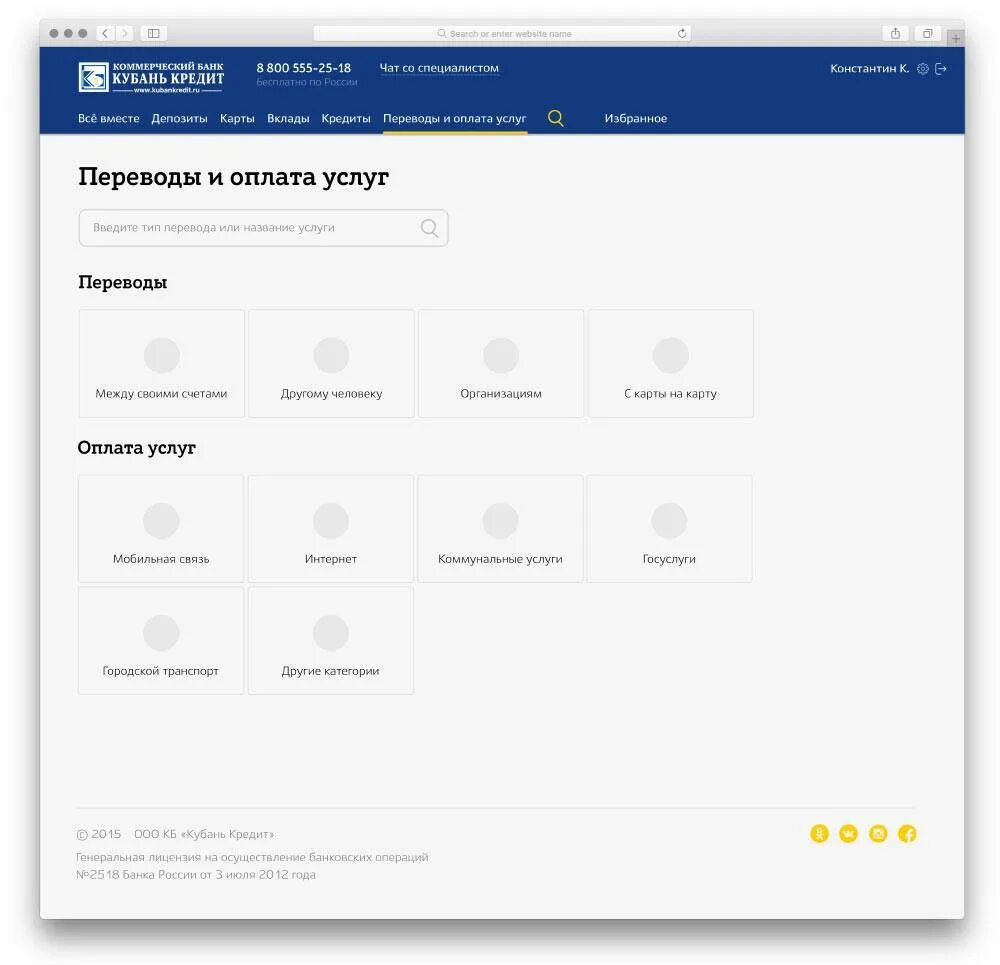Image resolution: width=1000 pixels, height=965 pixels.
Task: Open the Instagram social icon in footer
Action: coord(878,832)
